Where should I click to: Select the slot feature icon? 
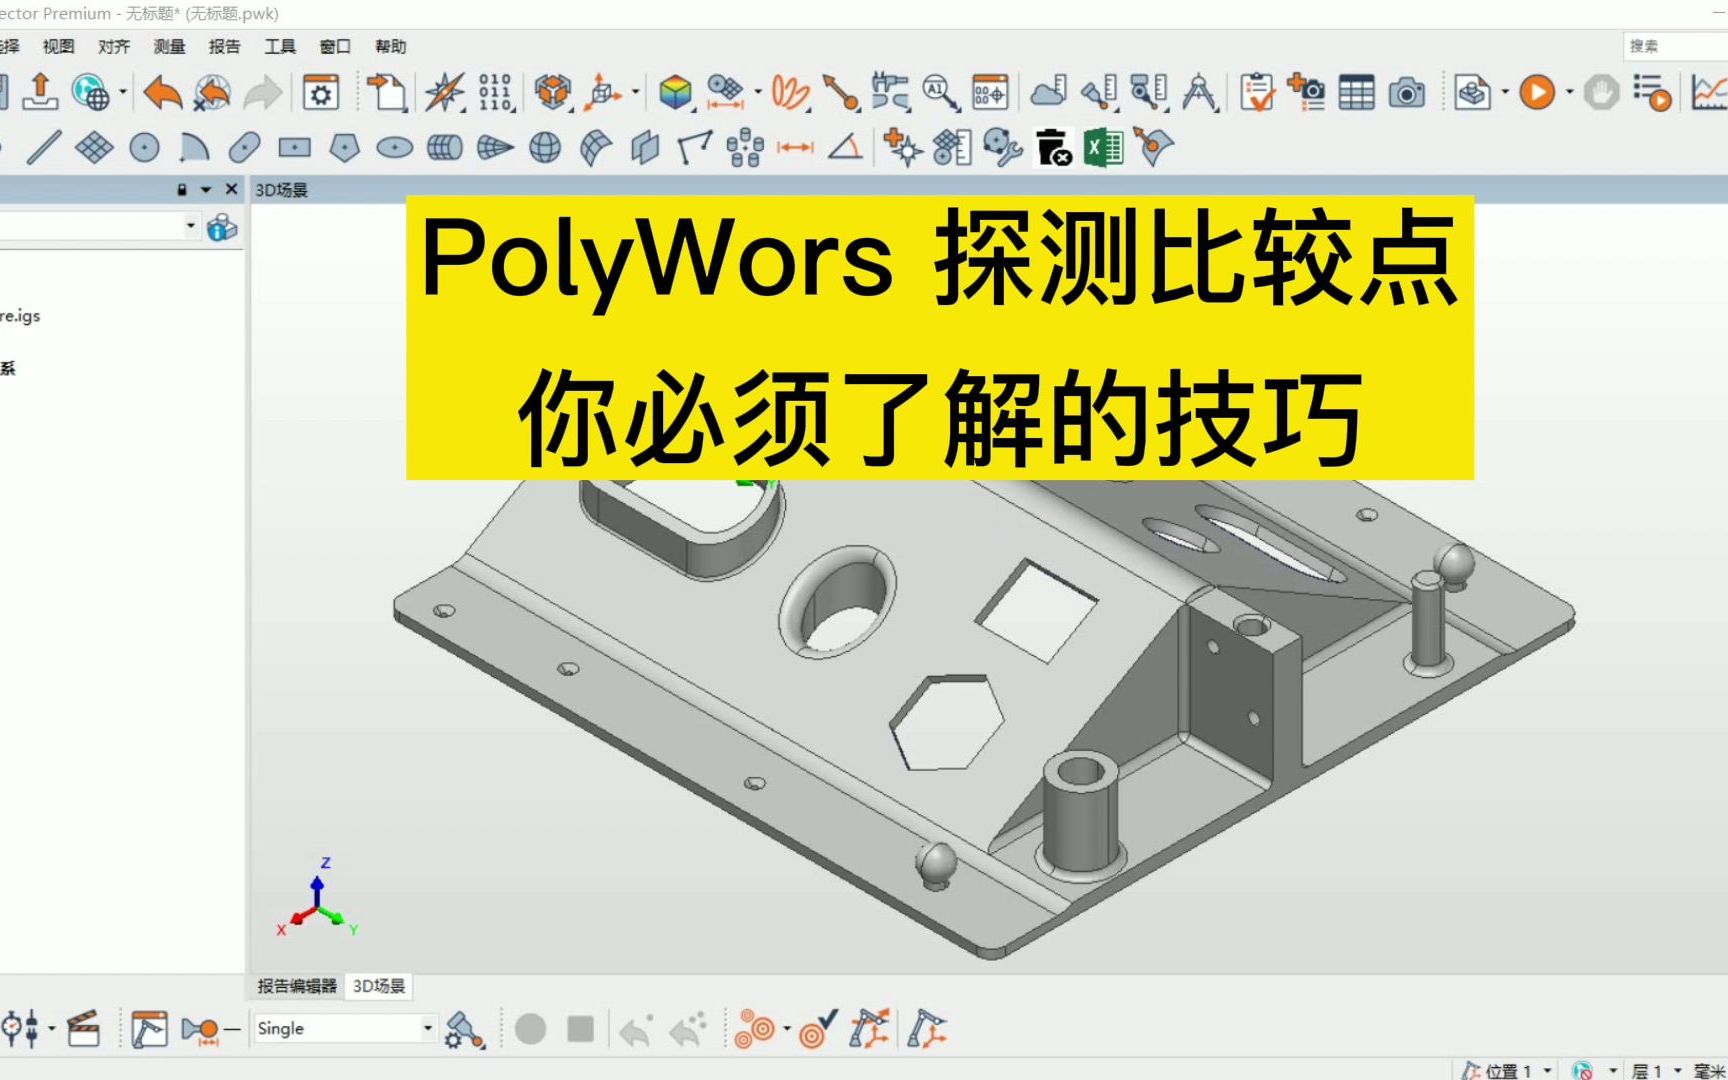244,148
